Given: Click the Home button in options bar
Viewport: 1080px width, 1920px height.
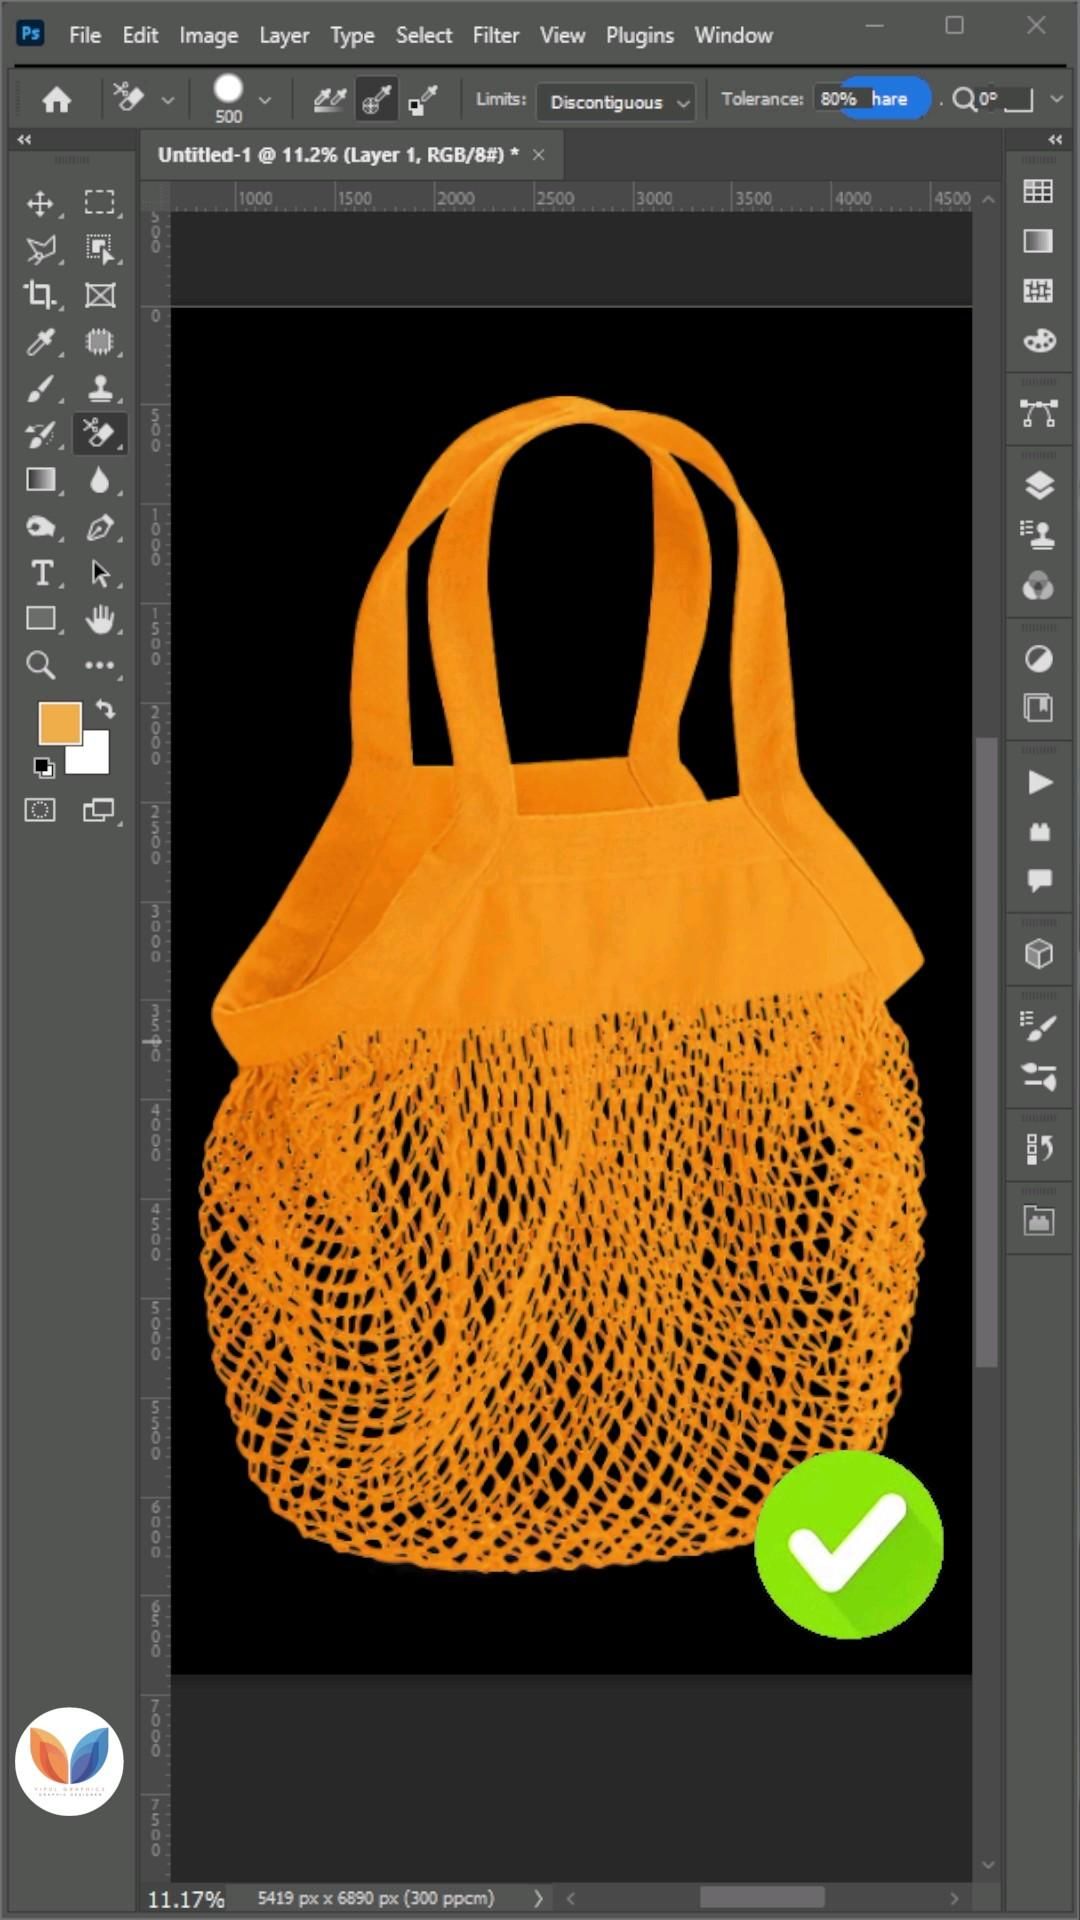Looking at the screenshot, I should [57, 99].
